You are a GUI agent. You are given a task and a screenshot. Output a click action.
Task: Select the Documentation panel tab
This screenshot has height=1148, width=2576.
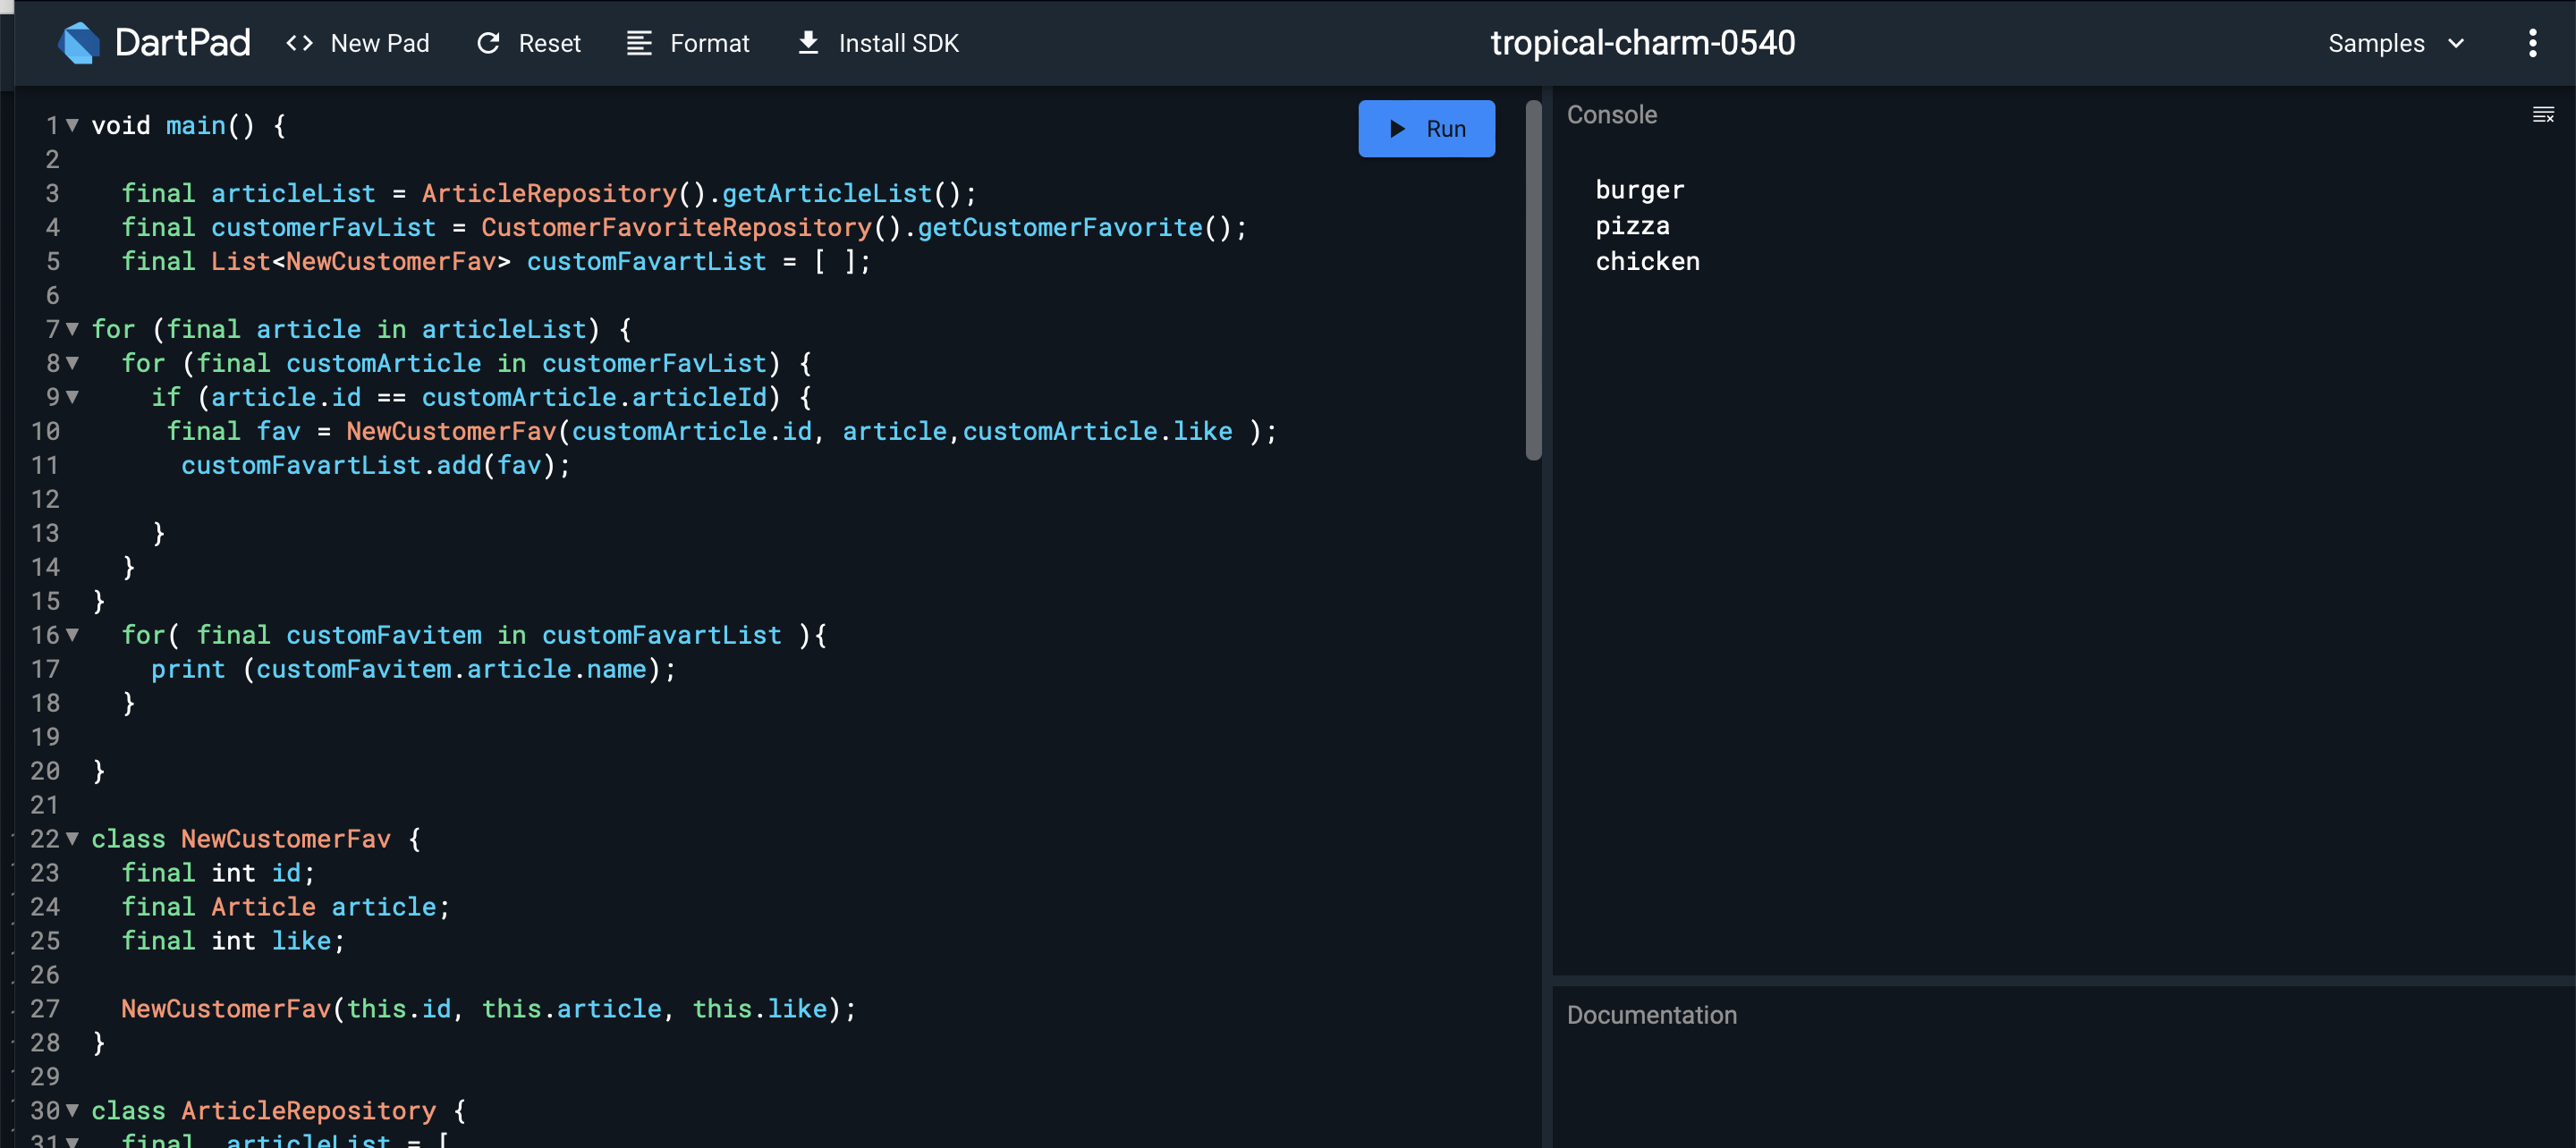[x=1649, y=1015]
